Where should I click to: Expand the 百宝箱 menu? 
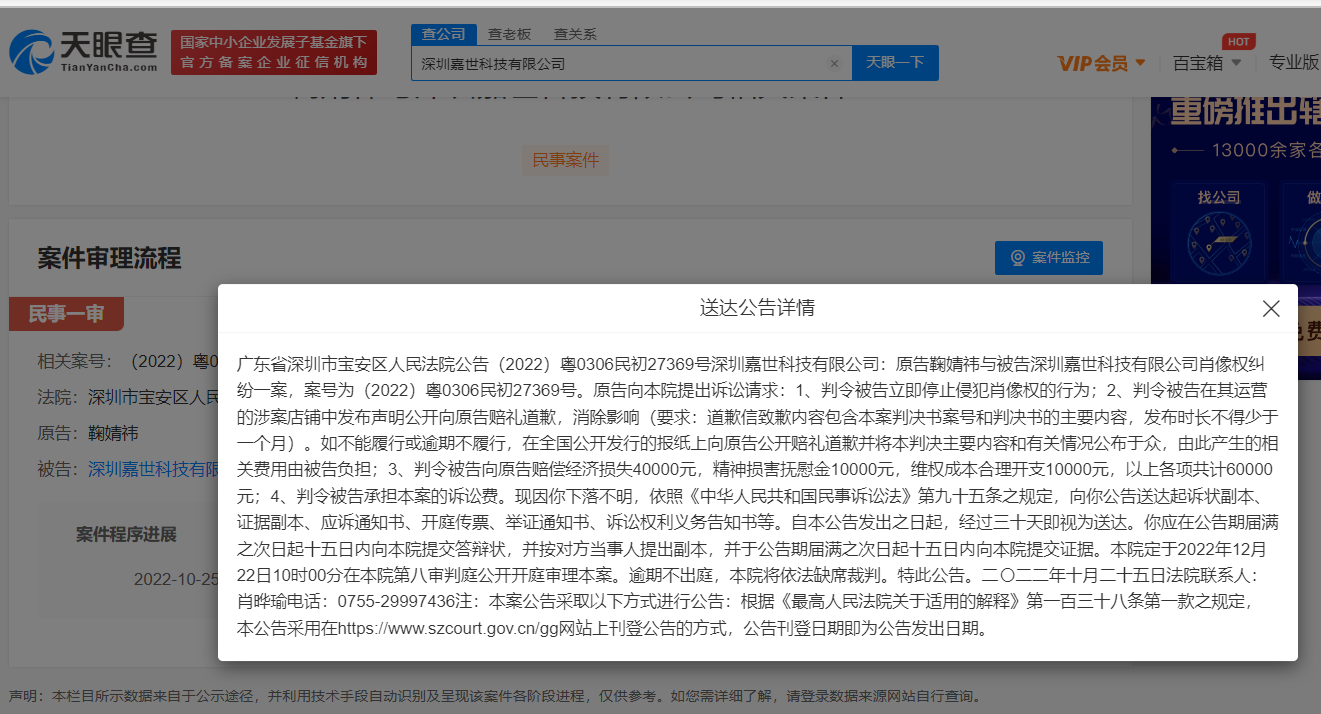point(1207,63)
